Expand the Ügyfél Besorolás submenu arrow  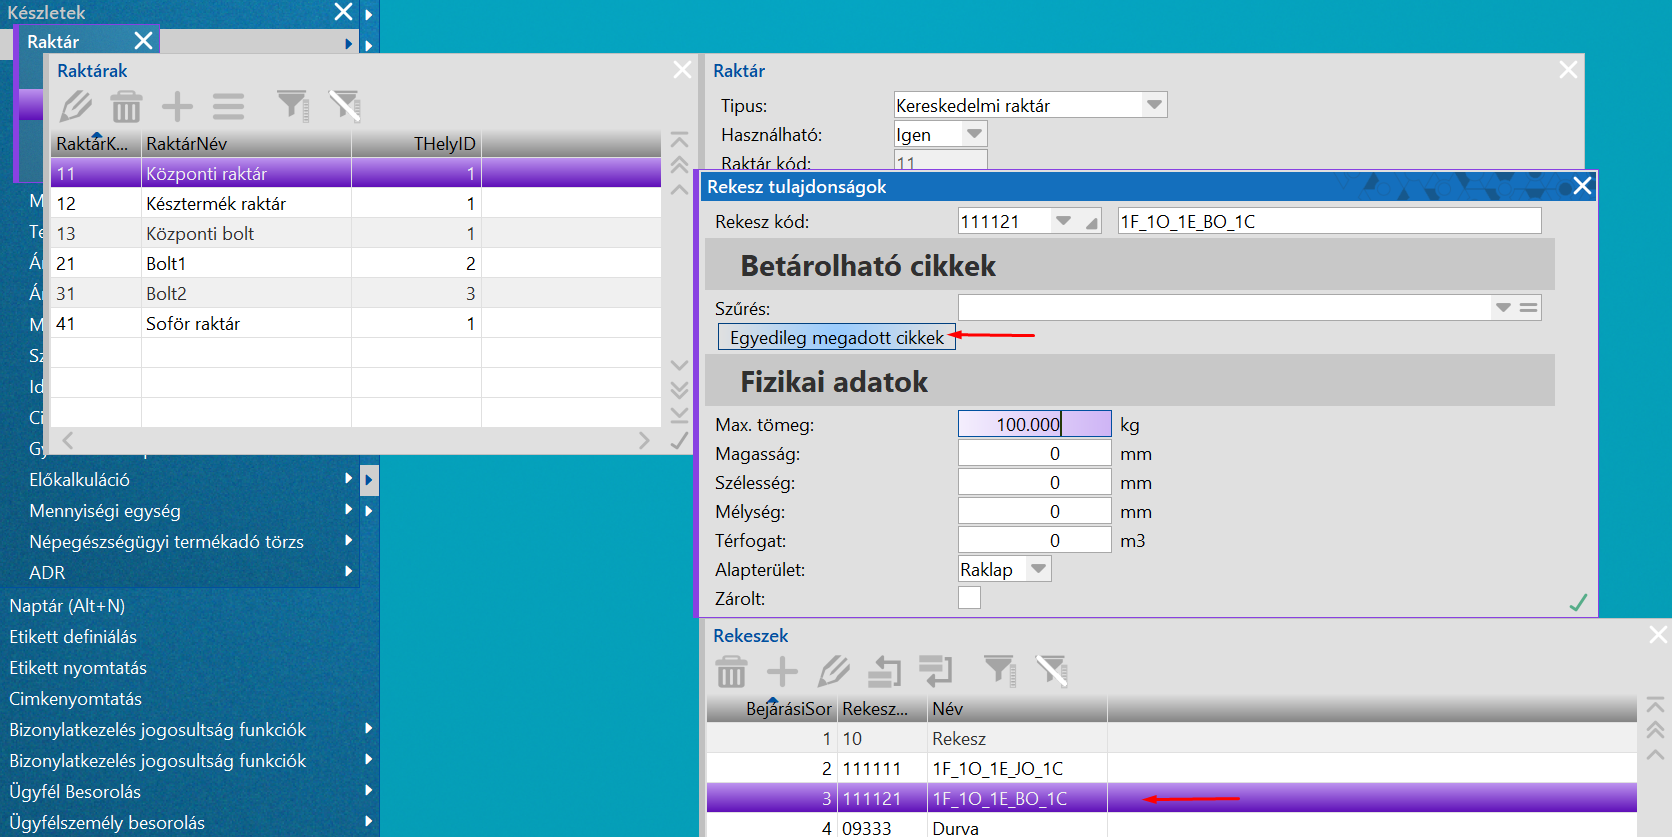point(369,791)
